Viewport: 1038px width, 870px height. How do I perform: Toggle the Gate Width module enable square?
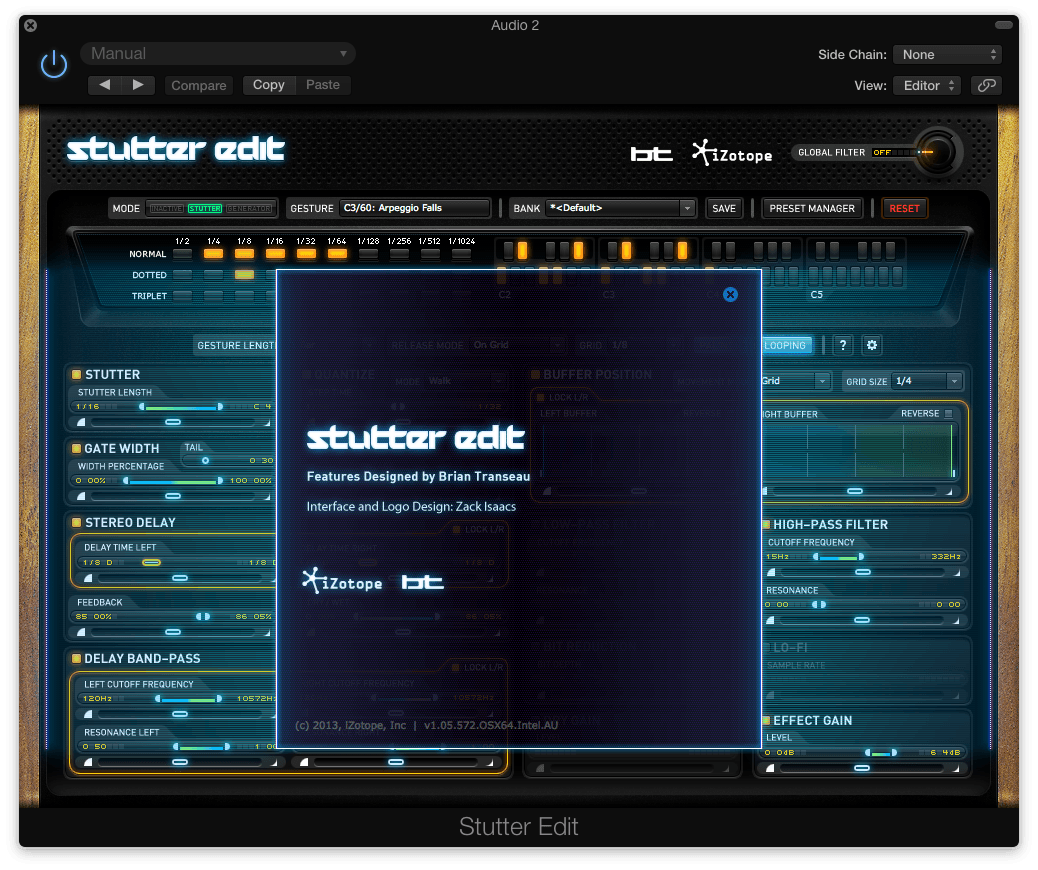pyautogui.click(x=76, y=448)
